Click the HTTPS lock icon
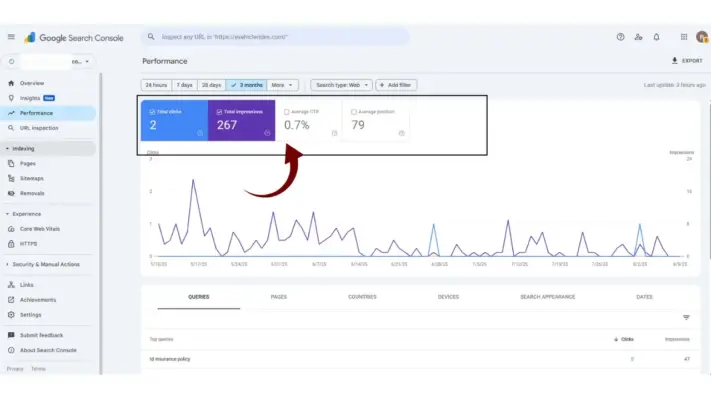Image resolution: width=711 pixels, height=400 pixels. pyautogui.click(x=11, y=244)
